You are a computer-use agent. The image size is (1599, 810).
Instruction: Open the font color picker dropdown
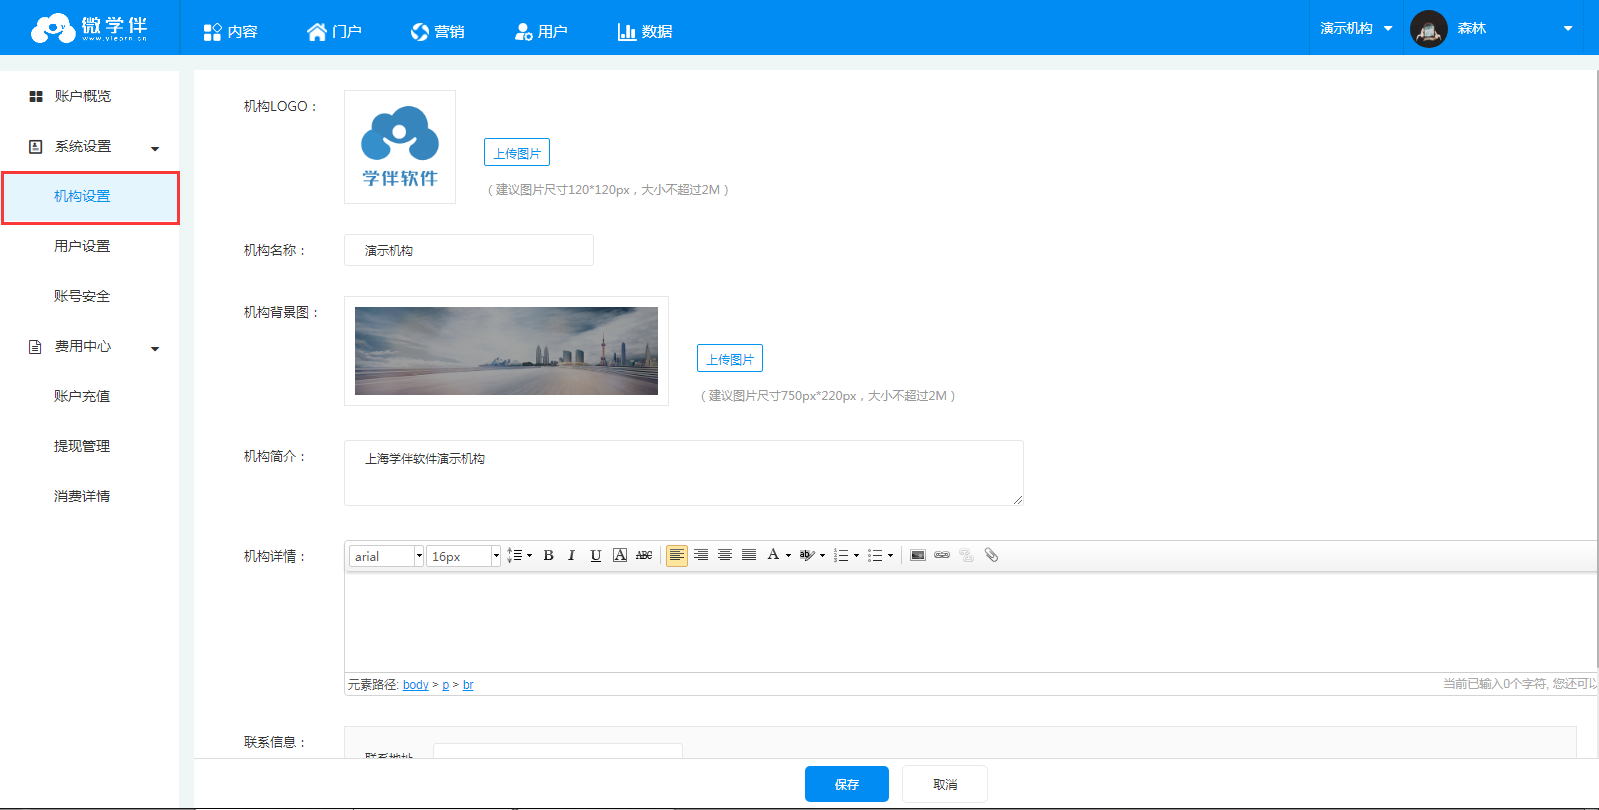coord(788,555)
